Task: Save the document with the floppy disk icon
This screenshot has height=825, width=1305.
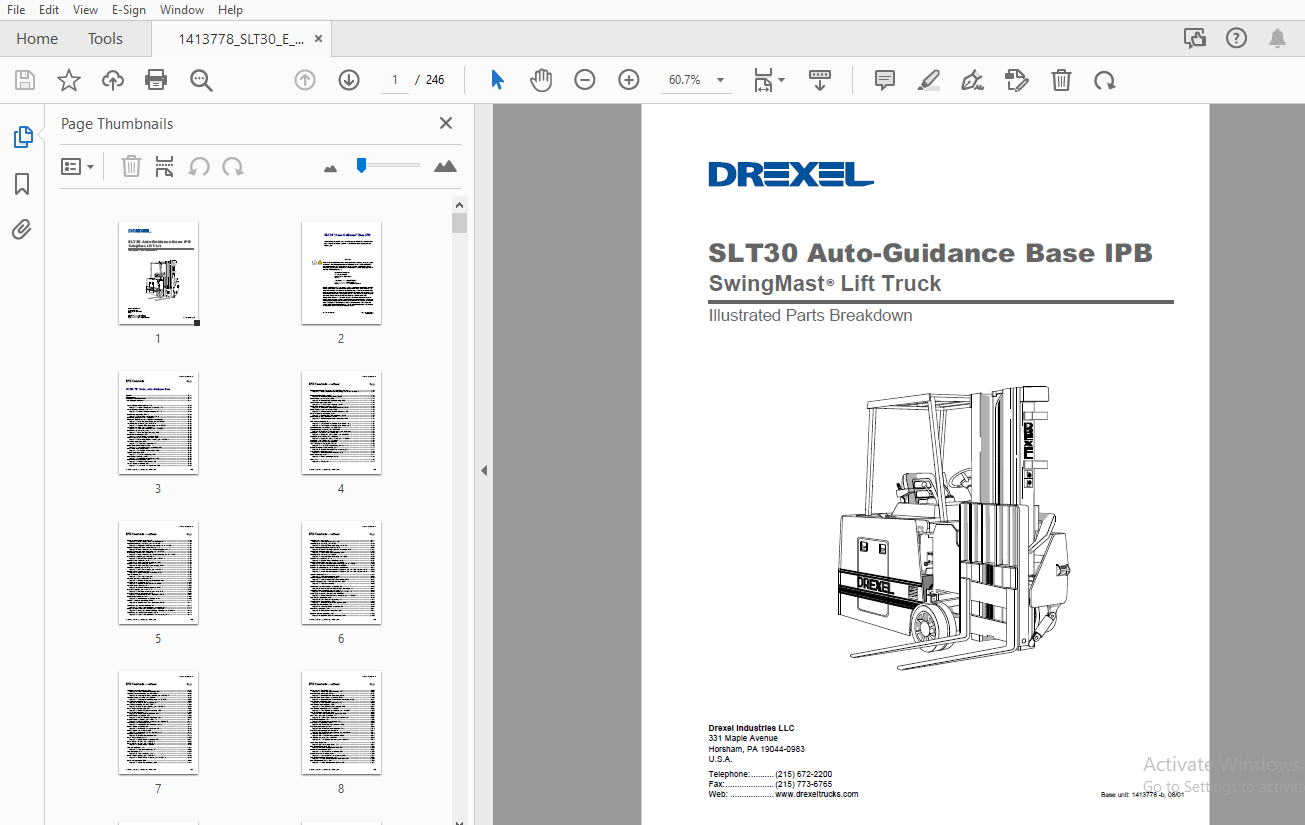Action: click(25, 80)
